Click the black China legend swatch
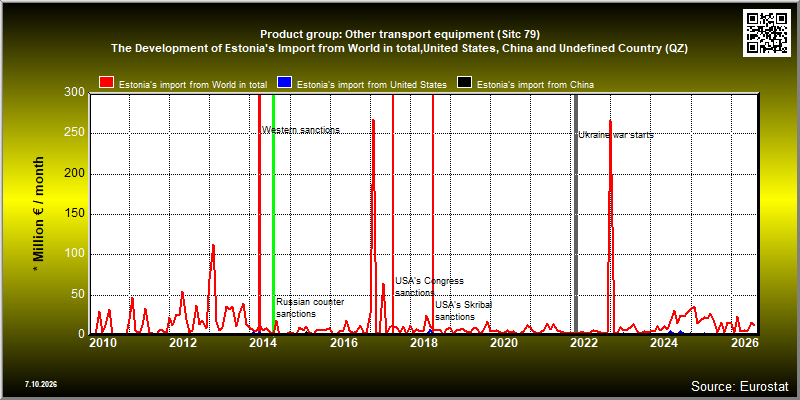 click(x=464, y=83)
